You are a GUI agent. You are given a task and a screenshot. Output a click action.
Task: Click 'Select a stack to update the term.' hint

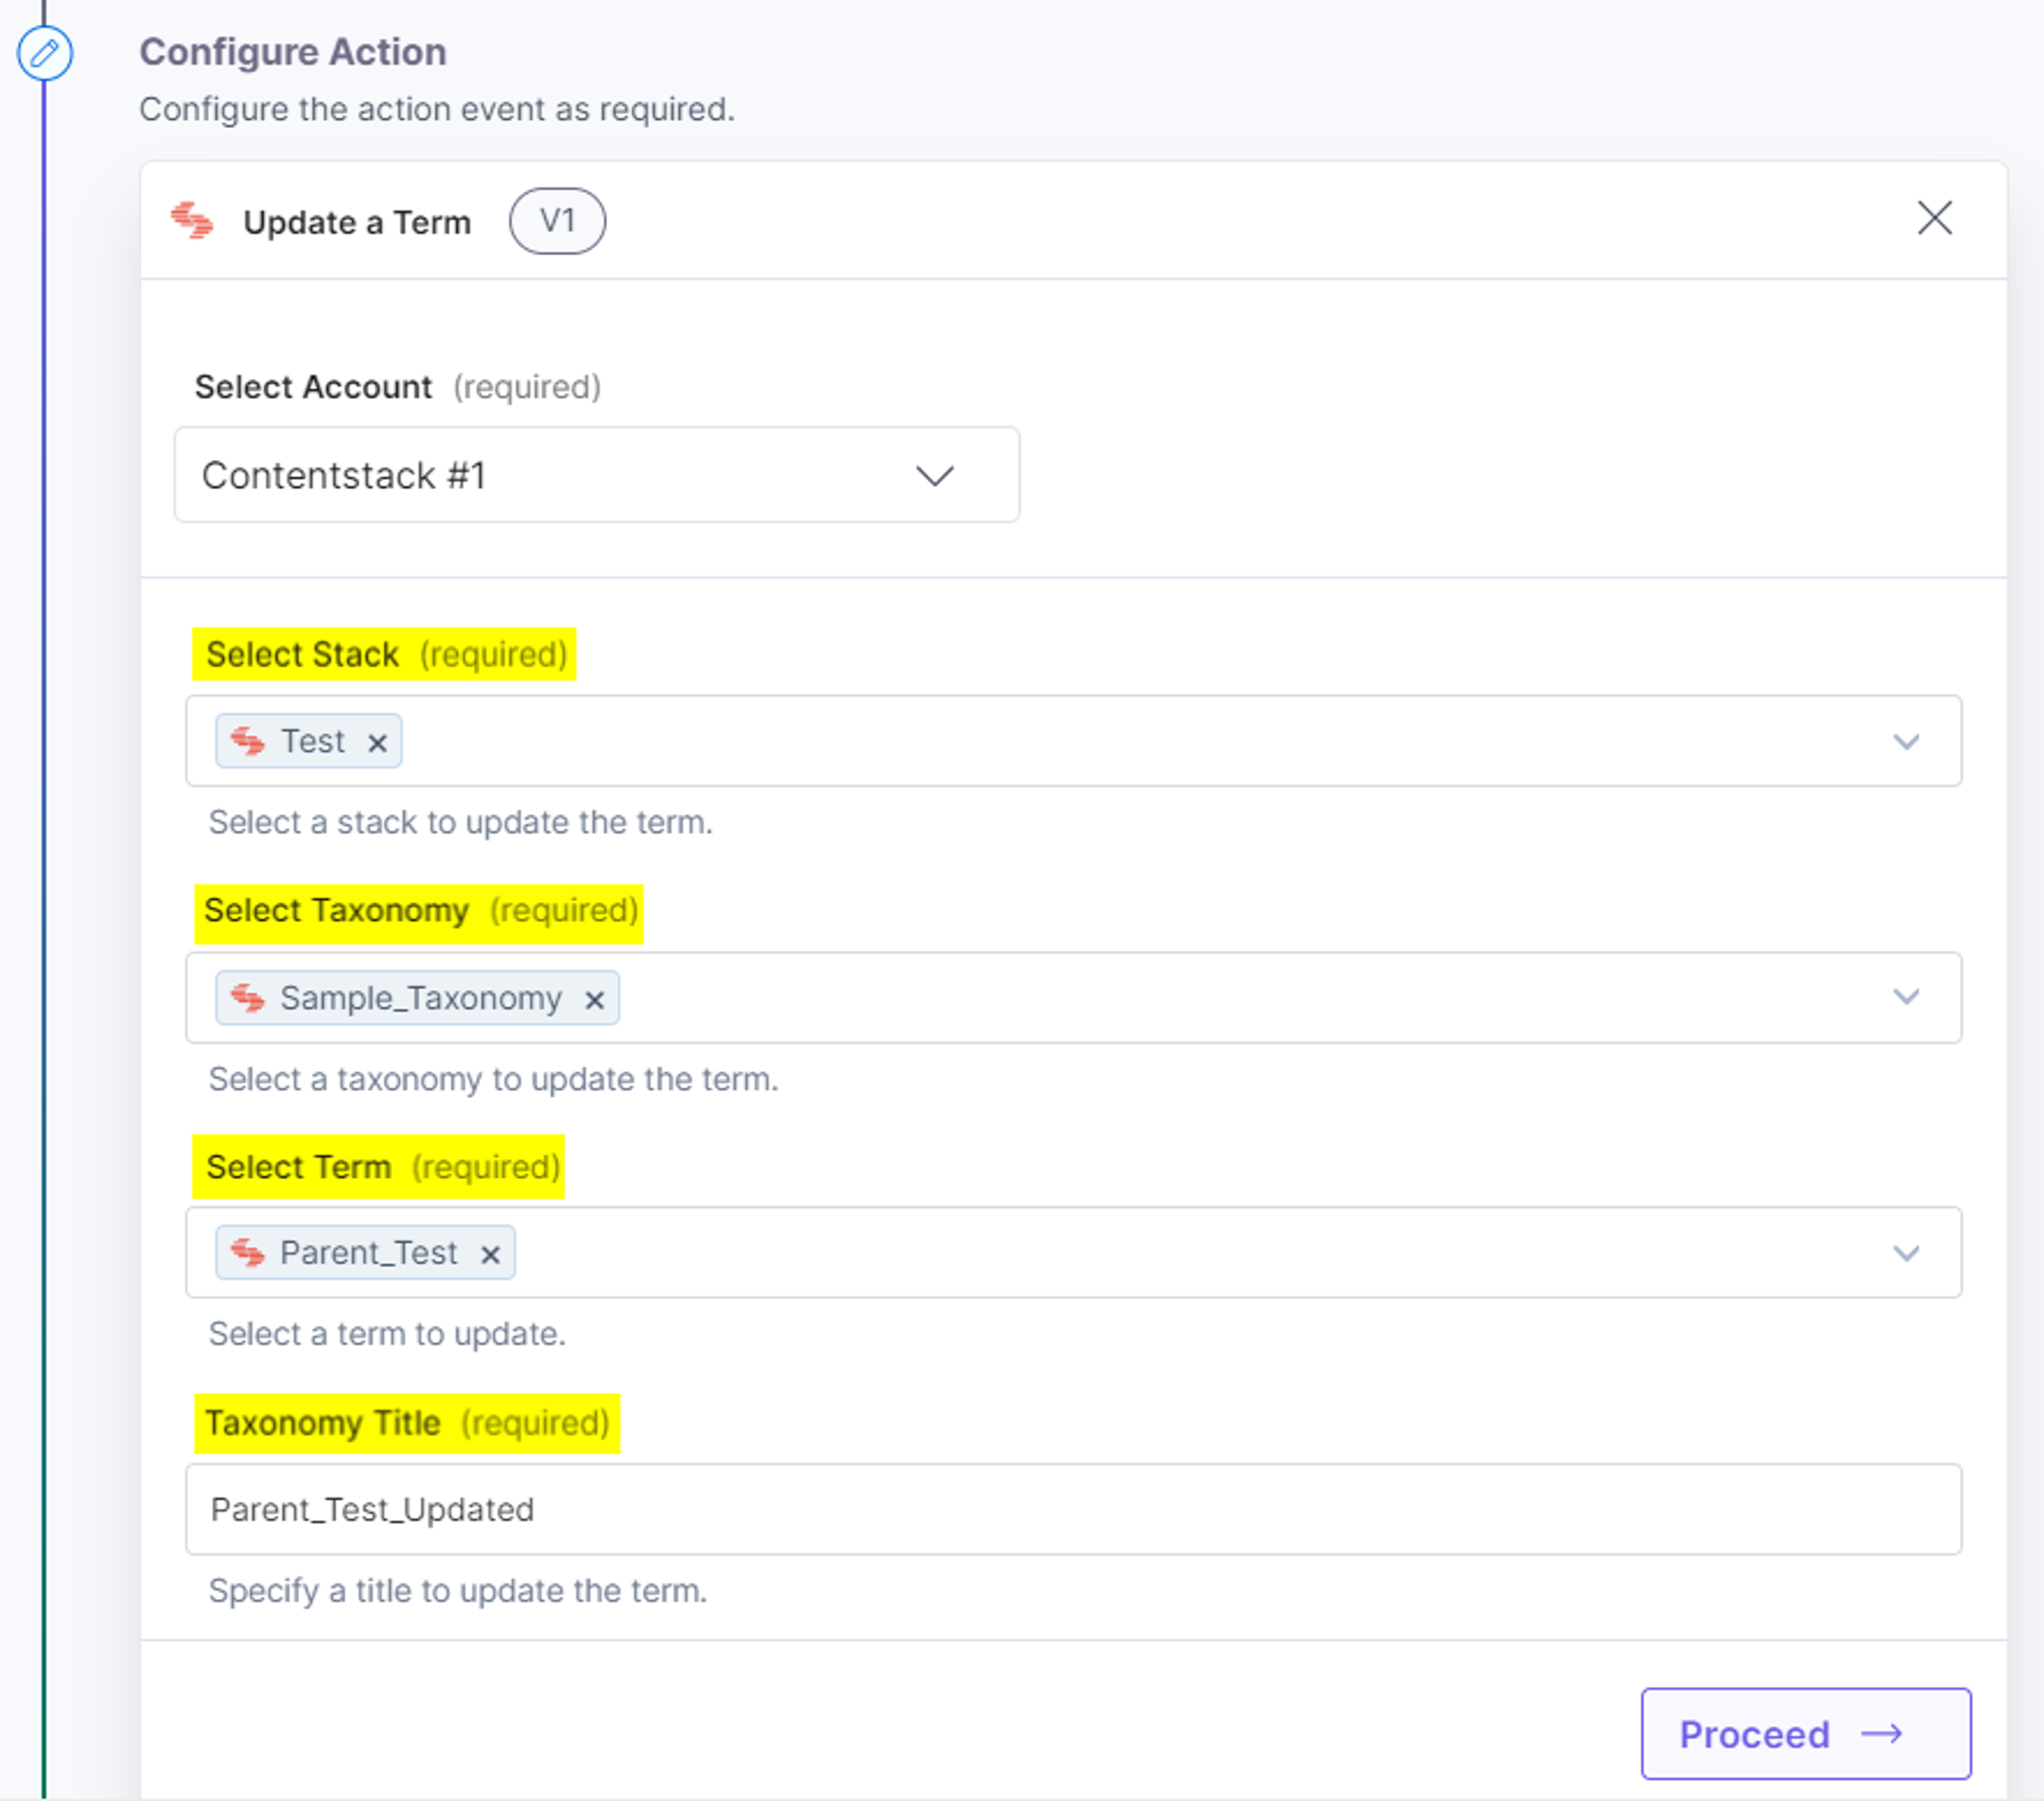pos(461,822)
